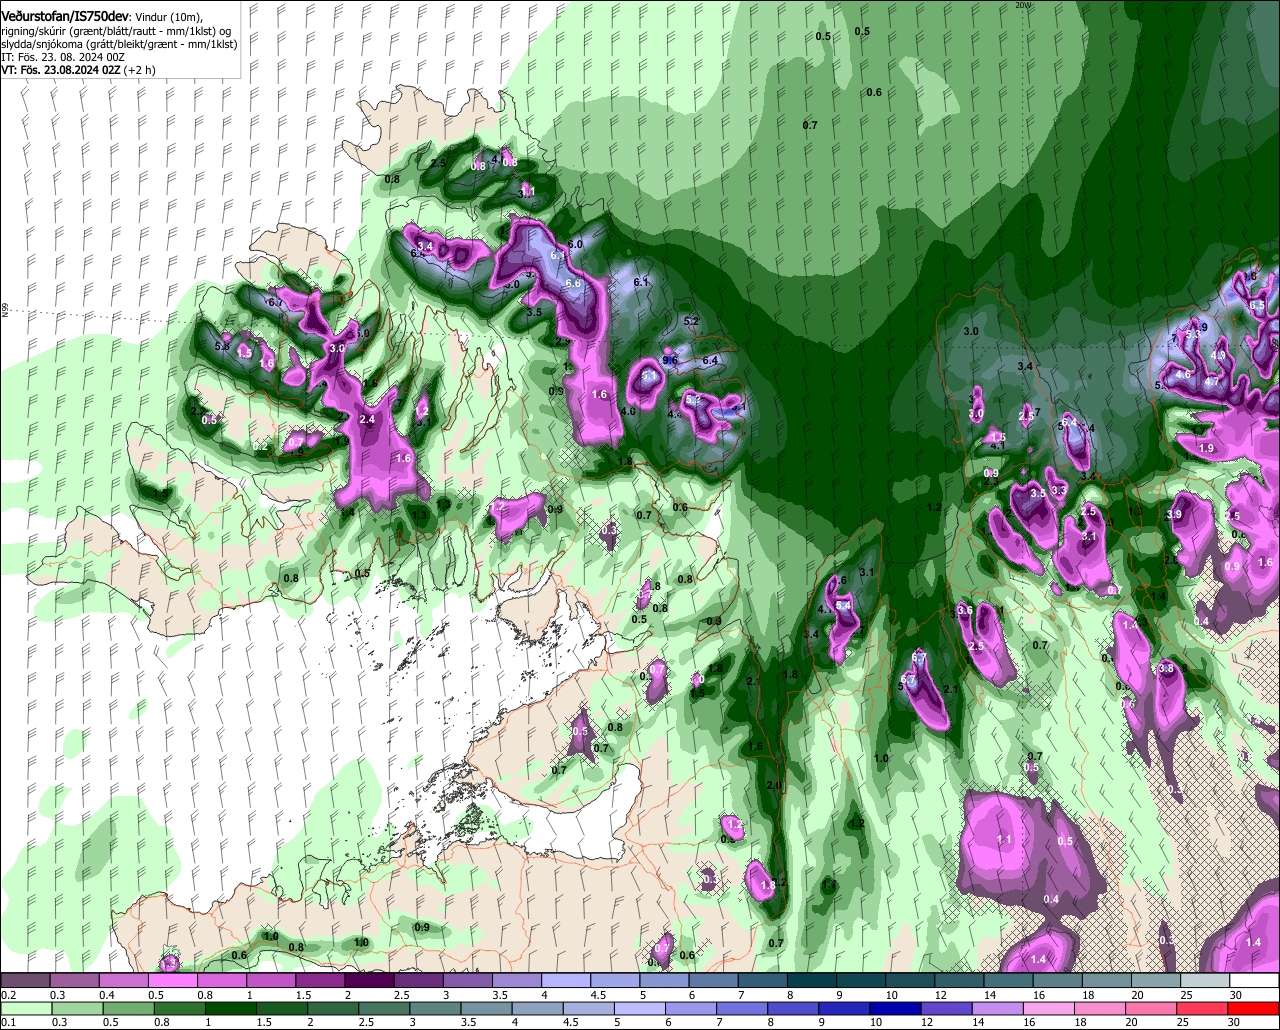Click the 6.6 value in the purple snow band
Viewport: 1280px width, 1030px height.
point(573,284)
